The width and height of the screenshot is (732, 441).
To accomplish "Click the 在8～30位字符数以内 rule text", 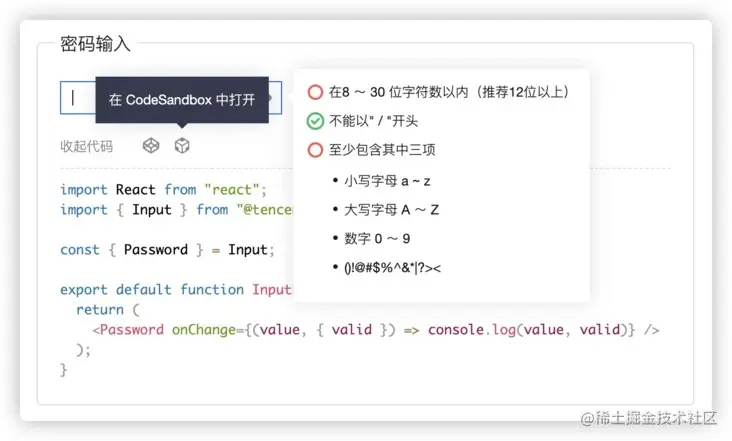I will pos(448,92).
